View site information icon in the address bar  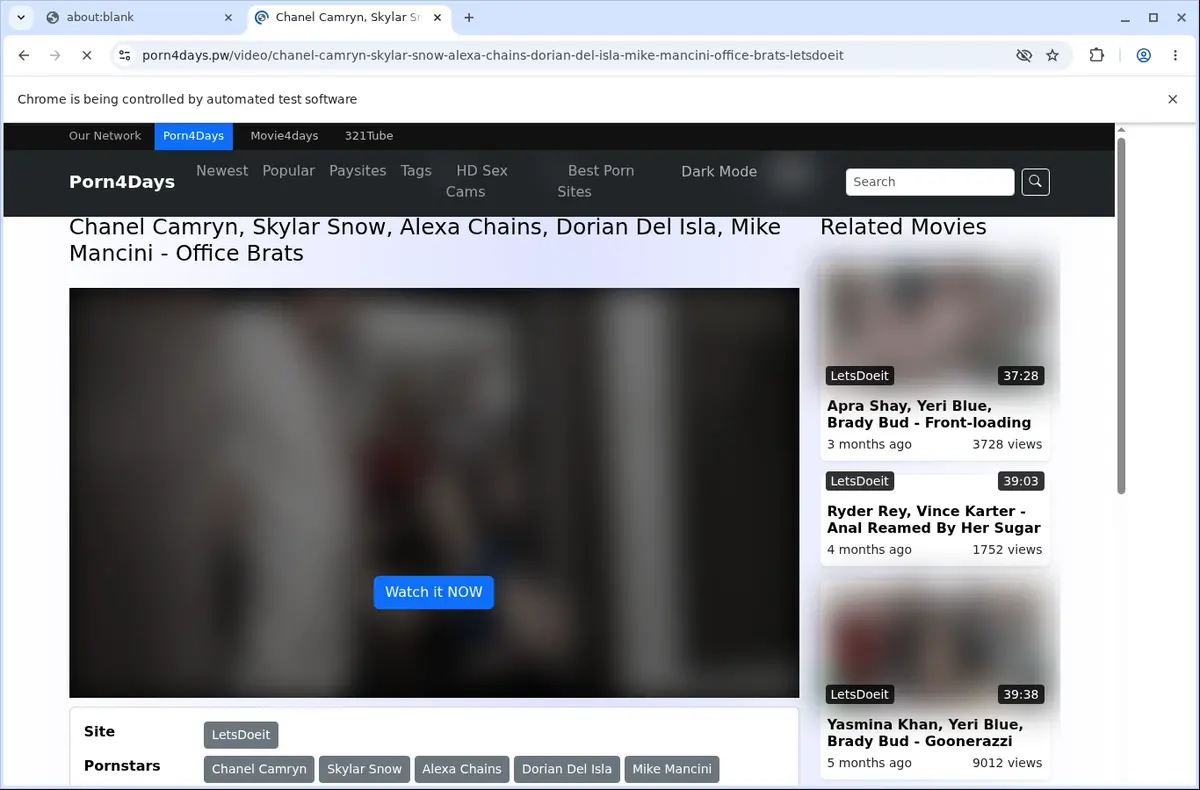pos(124,55)
